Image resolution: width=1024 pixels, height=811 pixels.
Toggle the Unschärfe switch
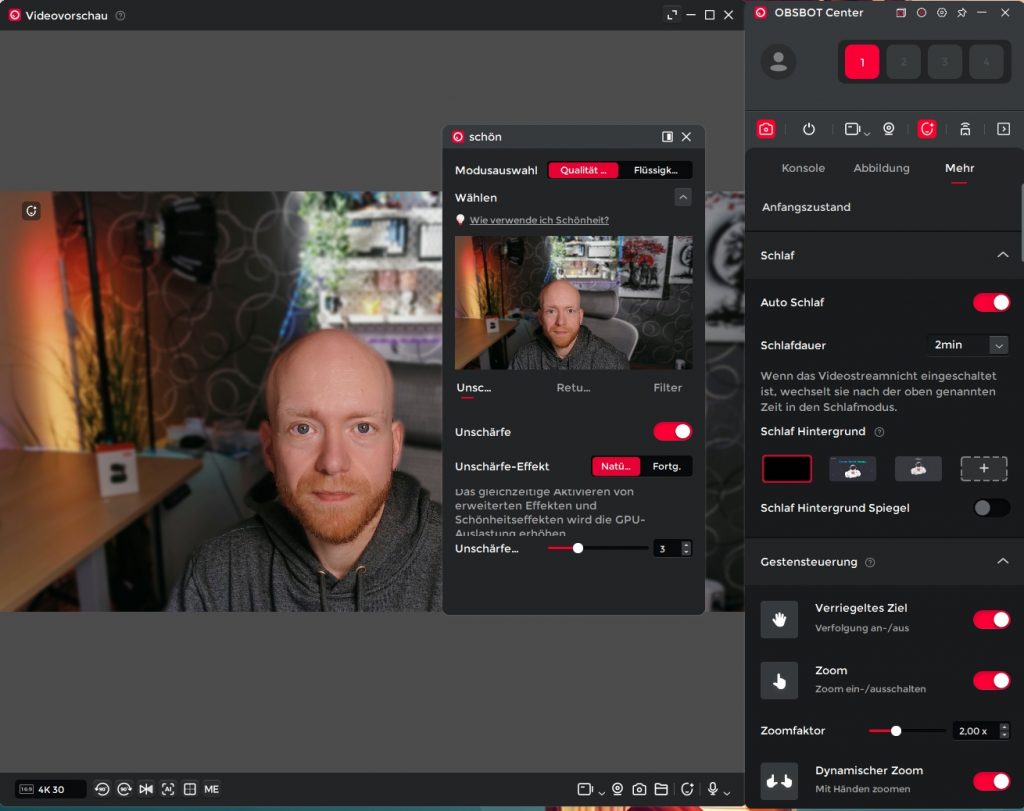pos(673,432)
